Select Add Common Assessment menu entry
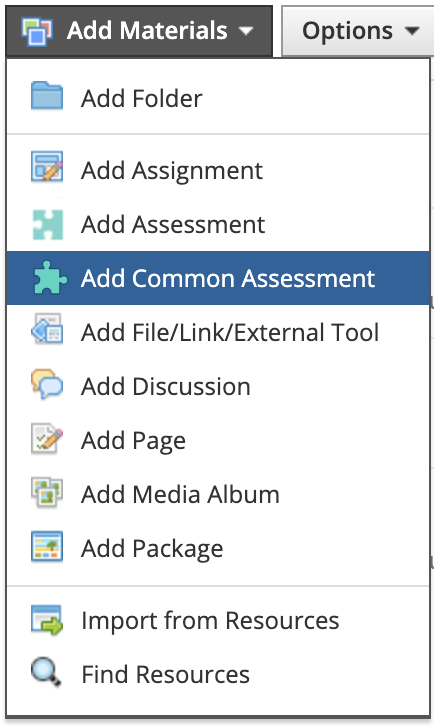The height and width of the screenshot is (726, 434). pos(218,278)
